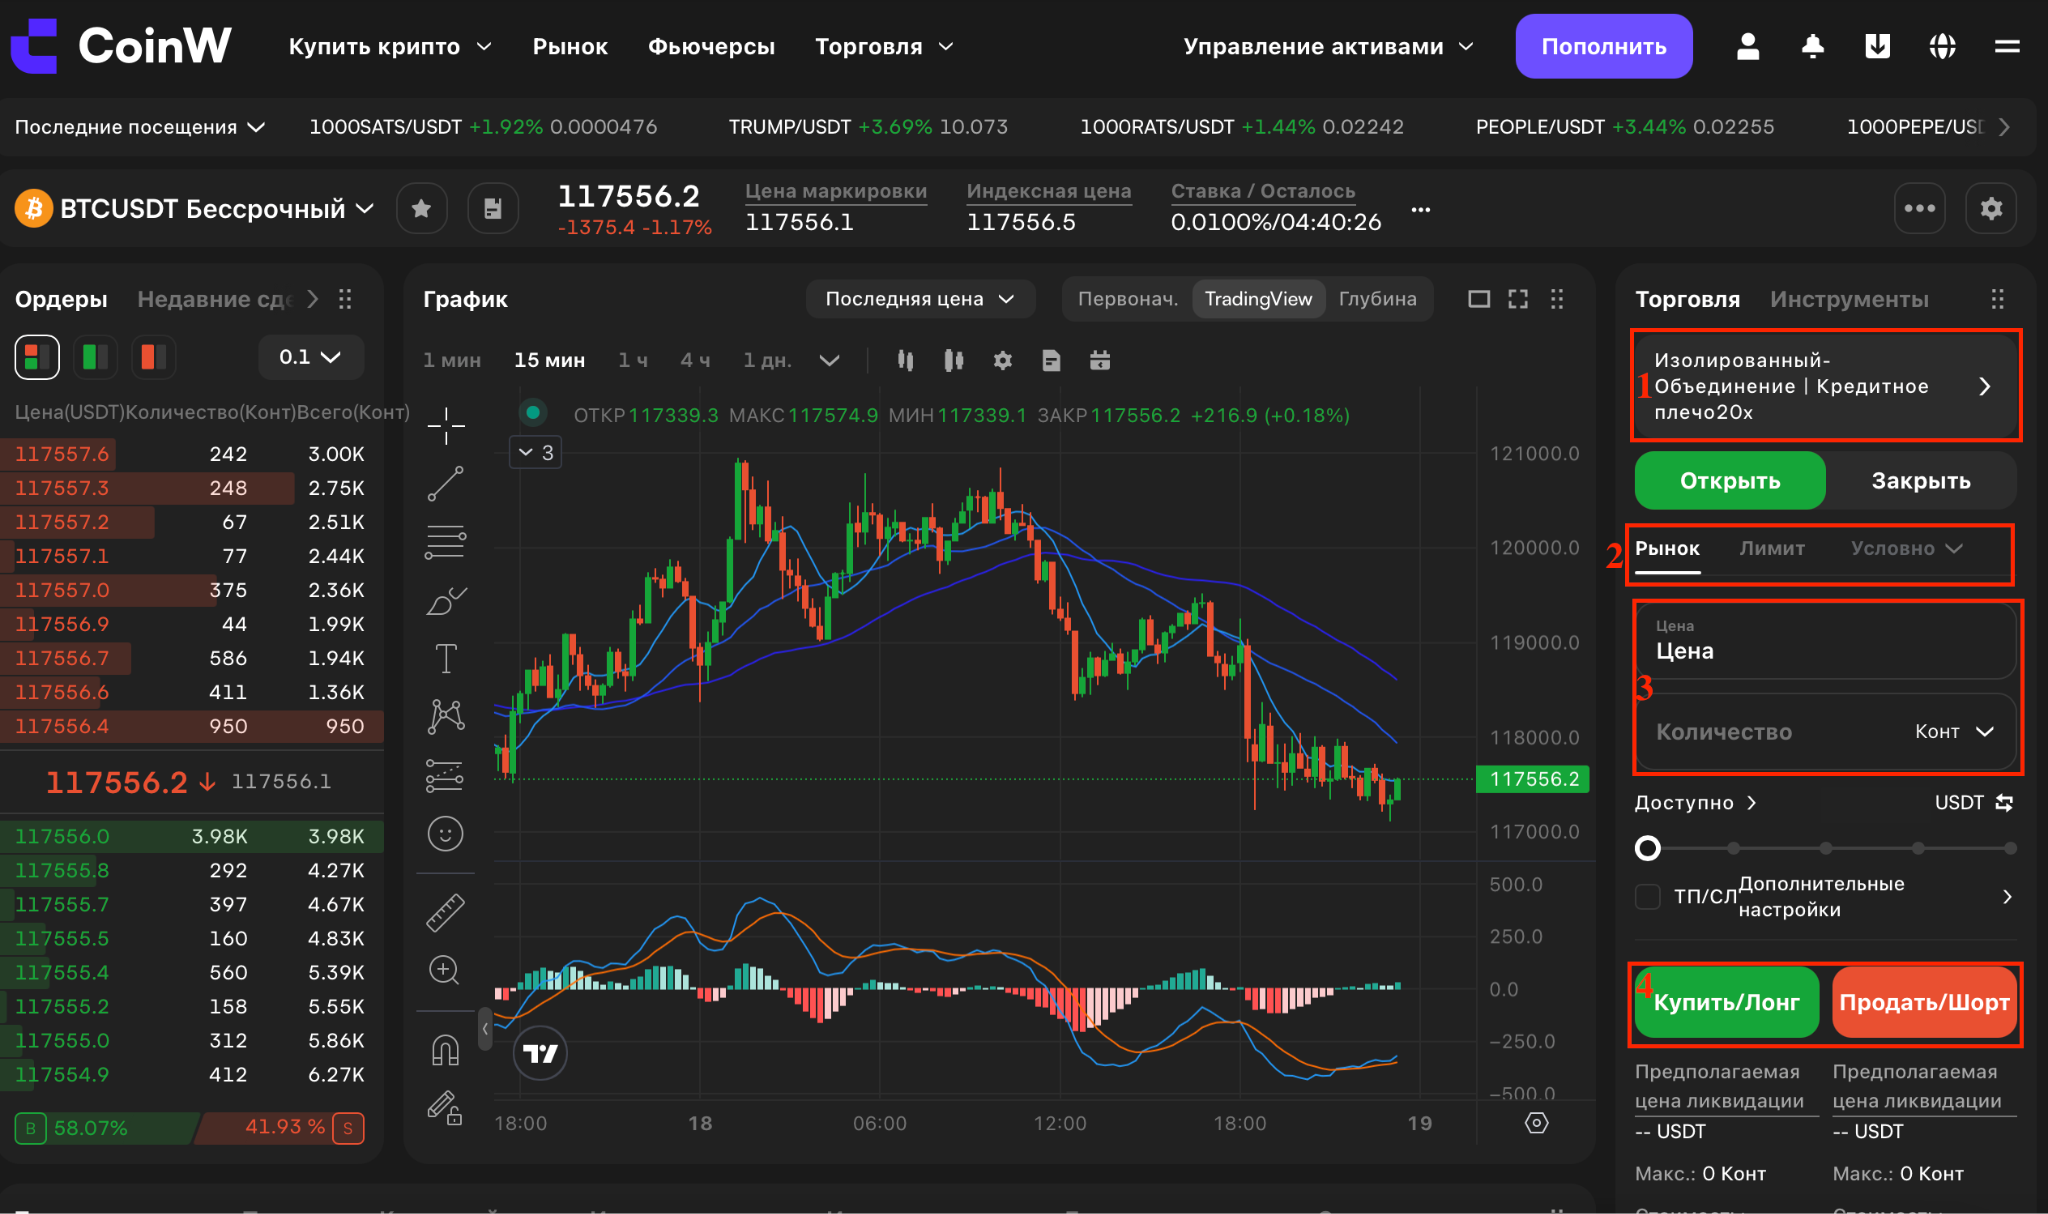Click the chart axis settings hexagon icon
Viewport: 2048px width, 1214px height.
click(x=1537, y=1123)
